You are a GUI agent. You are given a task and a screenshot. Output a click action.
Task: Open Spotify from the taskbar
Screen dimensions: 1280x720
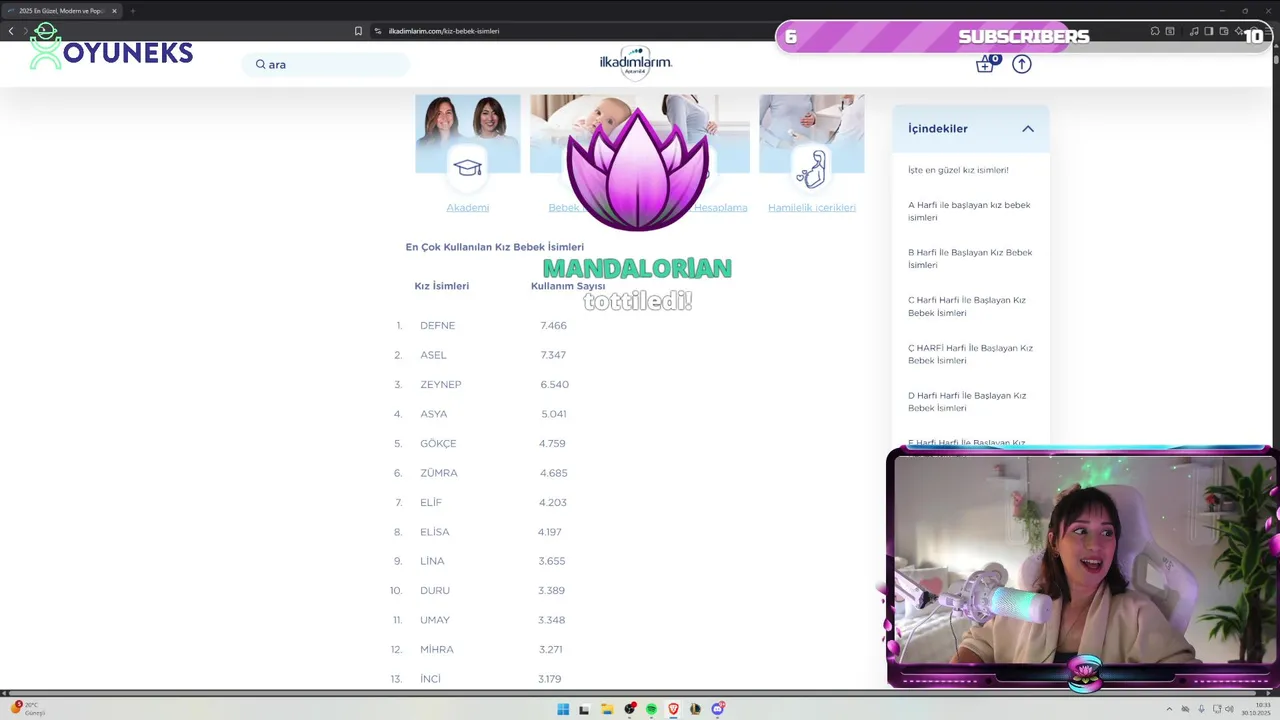[x=651, y=709]
